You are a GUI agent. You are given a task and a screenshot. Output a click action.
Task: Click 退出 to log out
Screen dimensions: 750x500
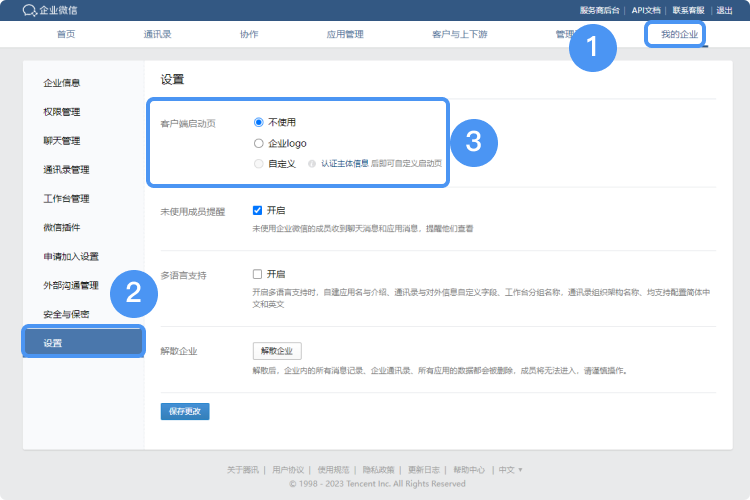(724, 10)
